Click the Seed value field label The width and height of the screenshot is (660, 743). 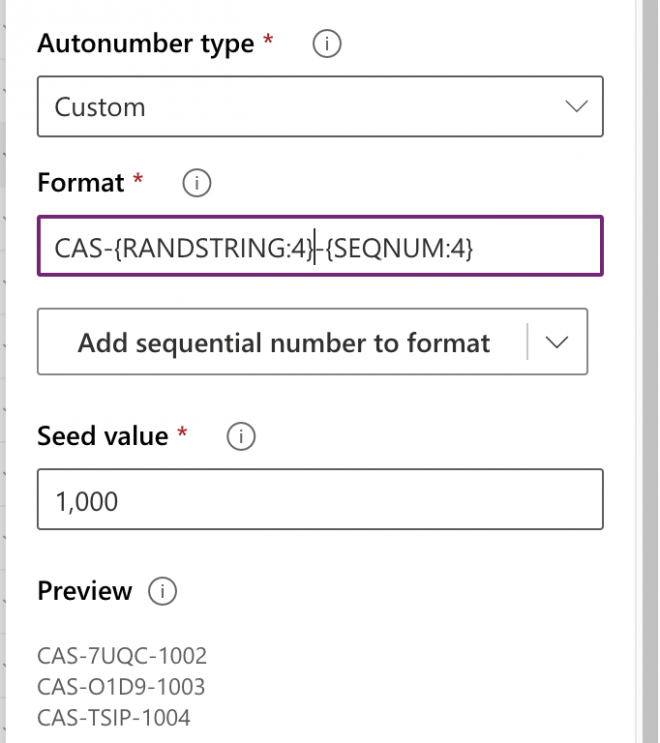102,436
